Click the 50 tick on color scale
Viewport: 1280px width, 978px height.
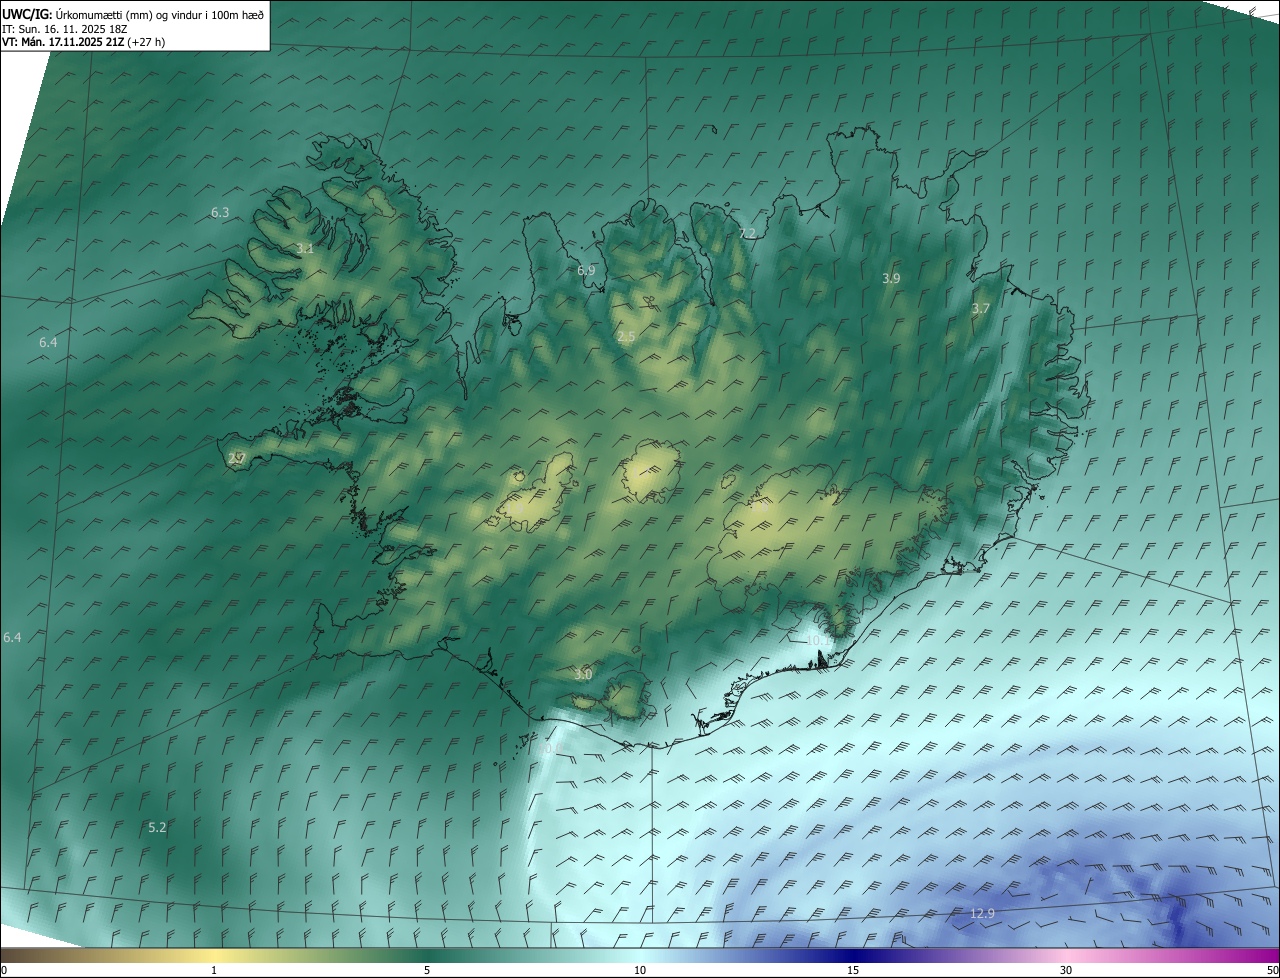(1272, 970)
